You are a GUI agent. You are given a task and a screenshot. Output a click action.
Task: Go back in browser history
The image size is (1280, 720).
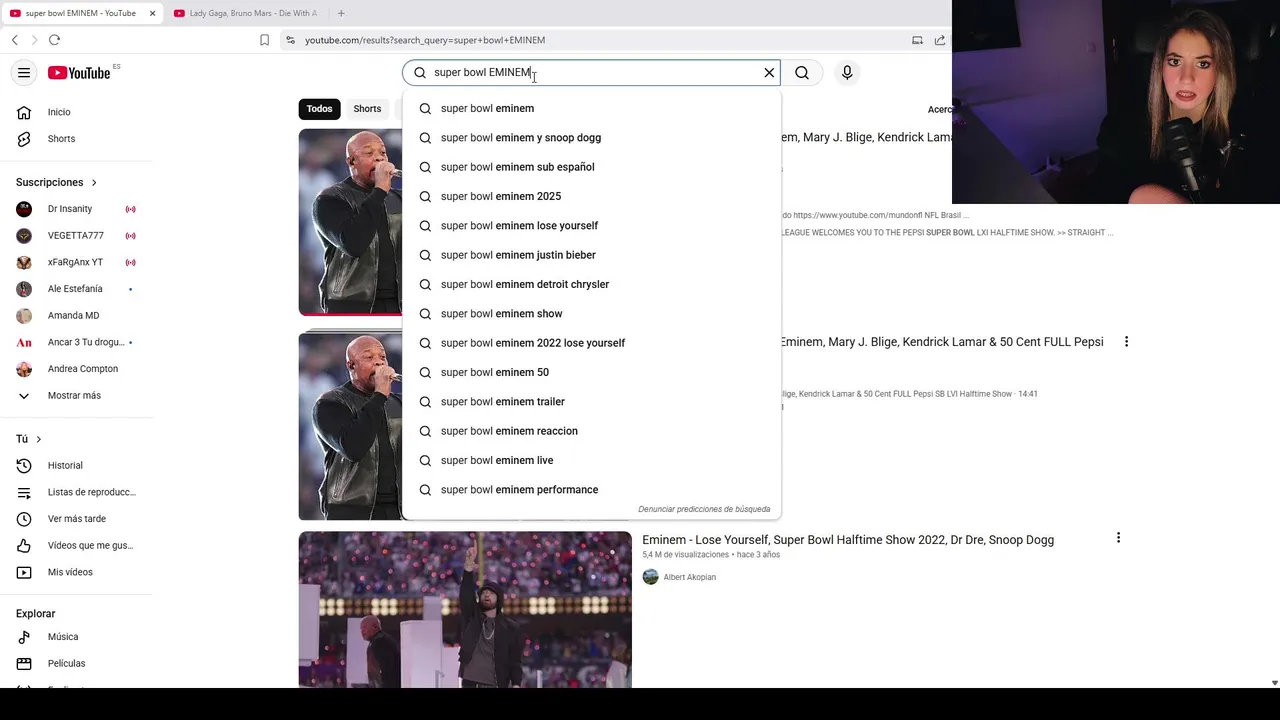point(14,40)
